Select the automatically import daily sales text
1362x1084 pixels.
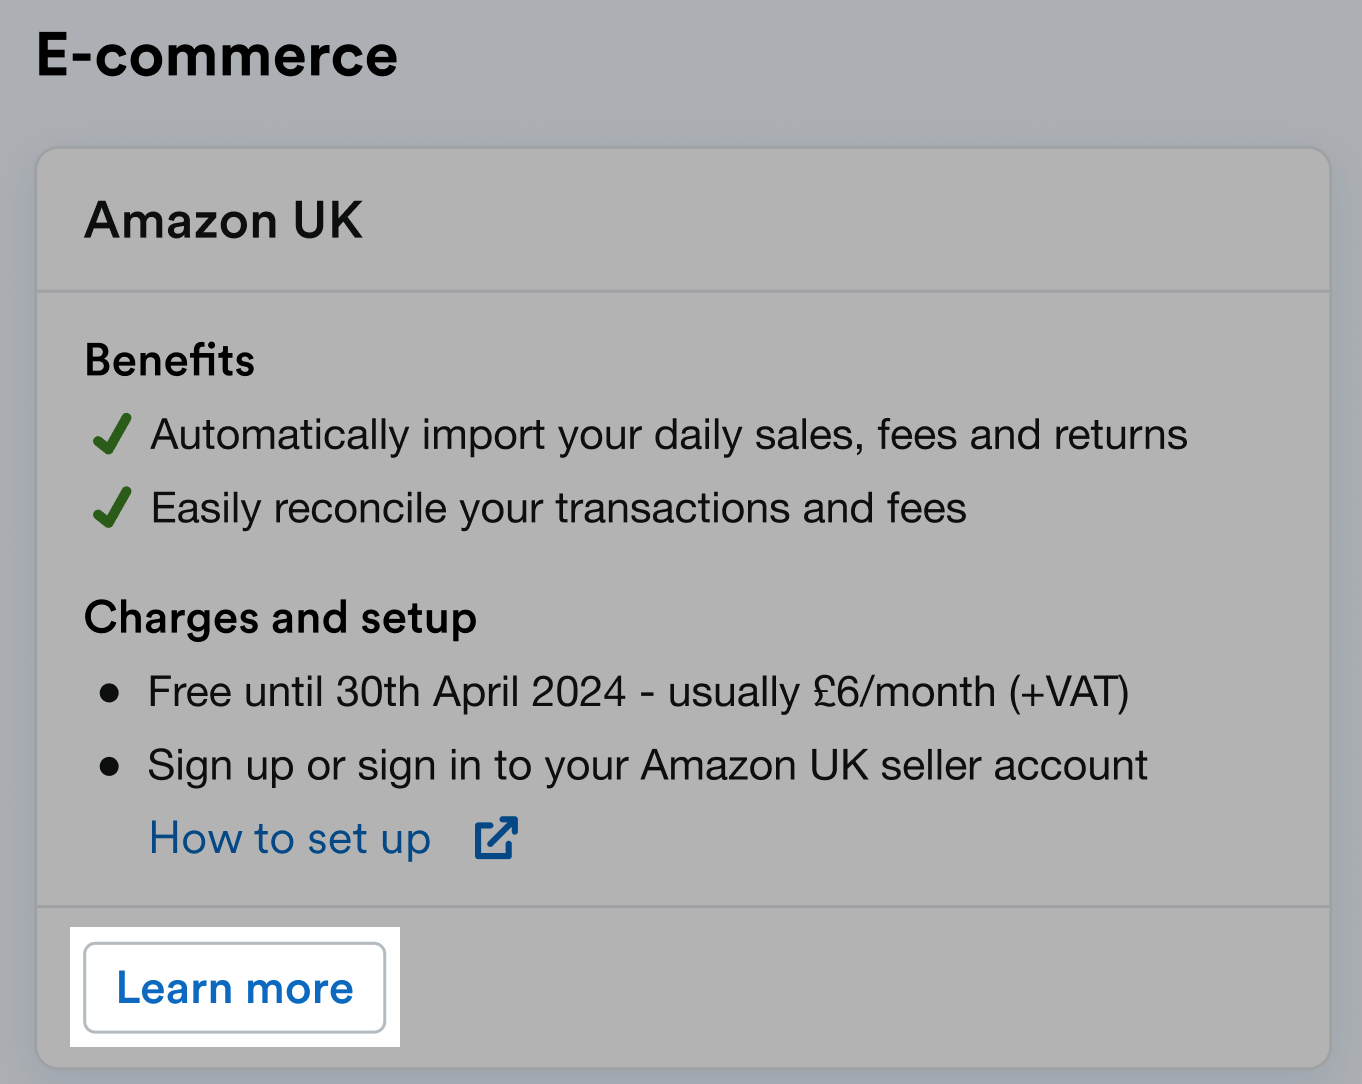coord(668,434)
